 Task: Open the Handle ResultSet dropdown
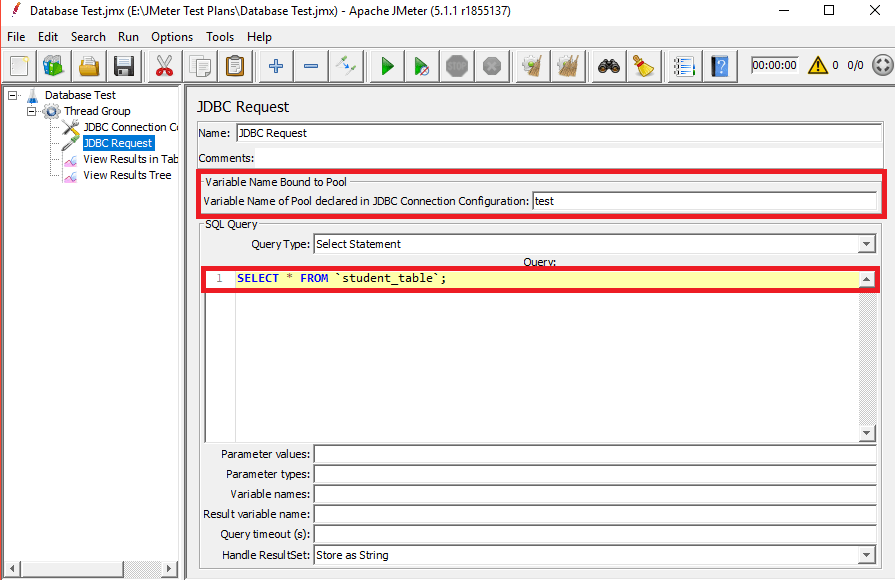[866, 555]
